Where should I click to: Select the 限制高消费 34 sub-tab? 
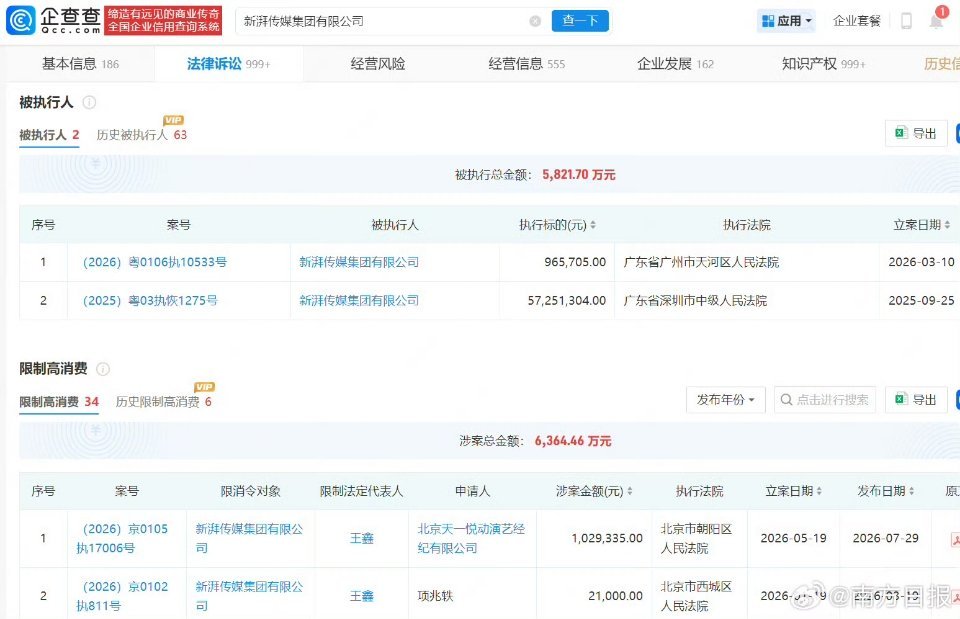click(59, 402)
